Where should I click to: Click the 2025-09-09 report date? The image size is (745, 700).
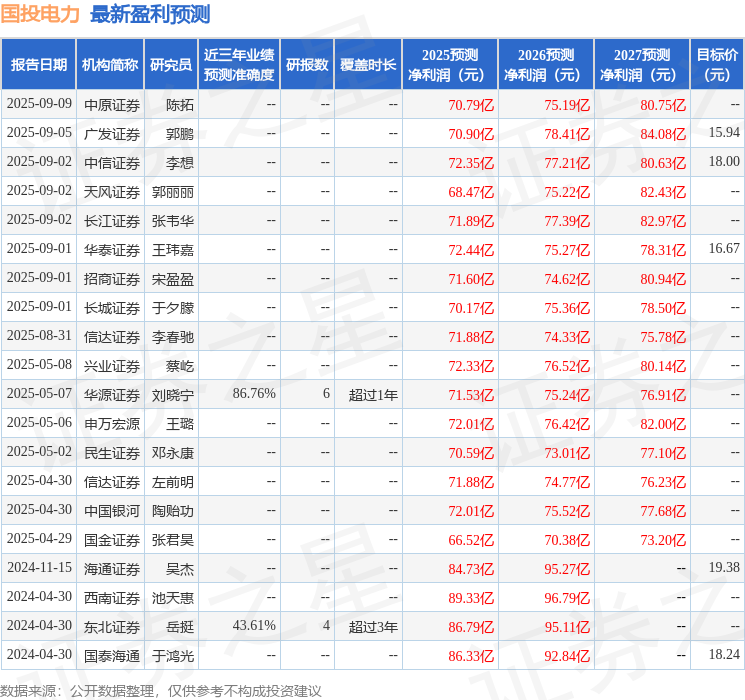(39, 104)
